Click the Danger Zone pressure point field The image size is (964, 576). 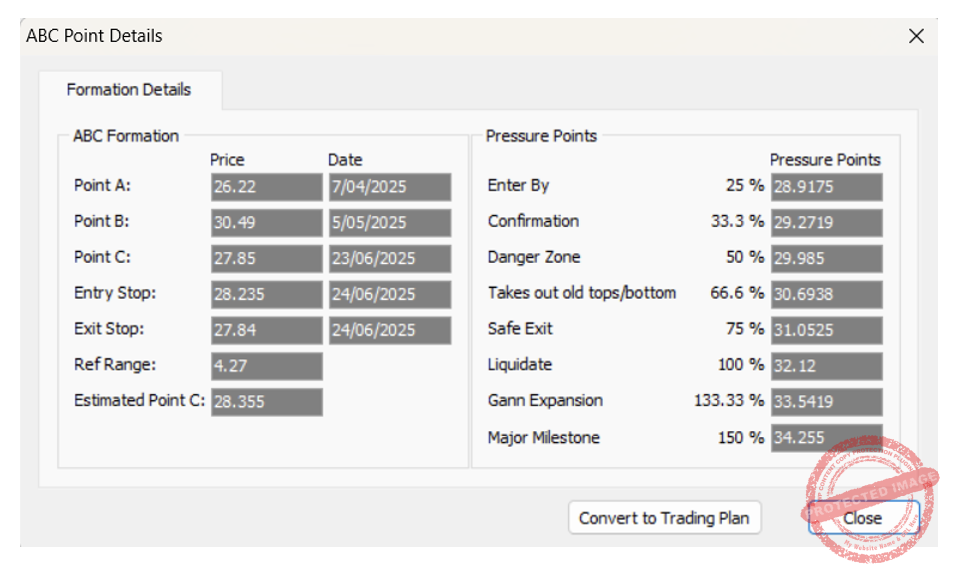click(x=826, y=258)
